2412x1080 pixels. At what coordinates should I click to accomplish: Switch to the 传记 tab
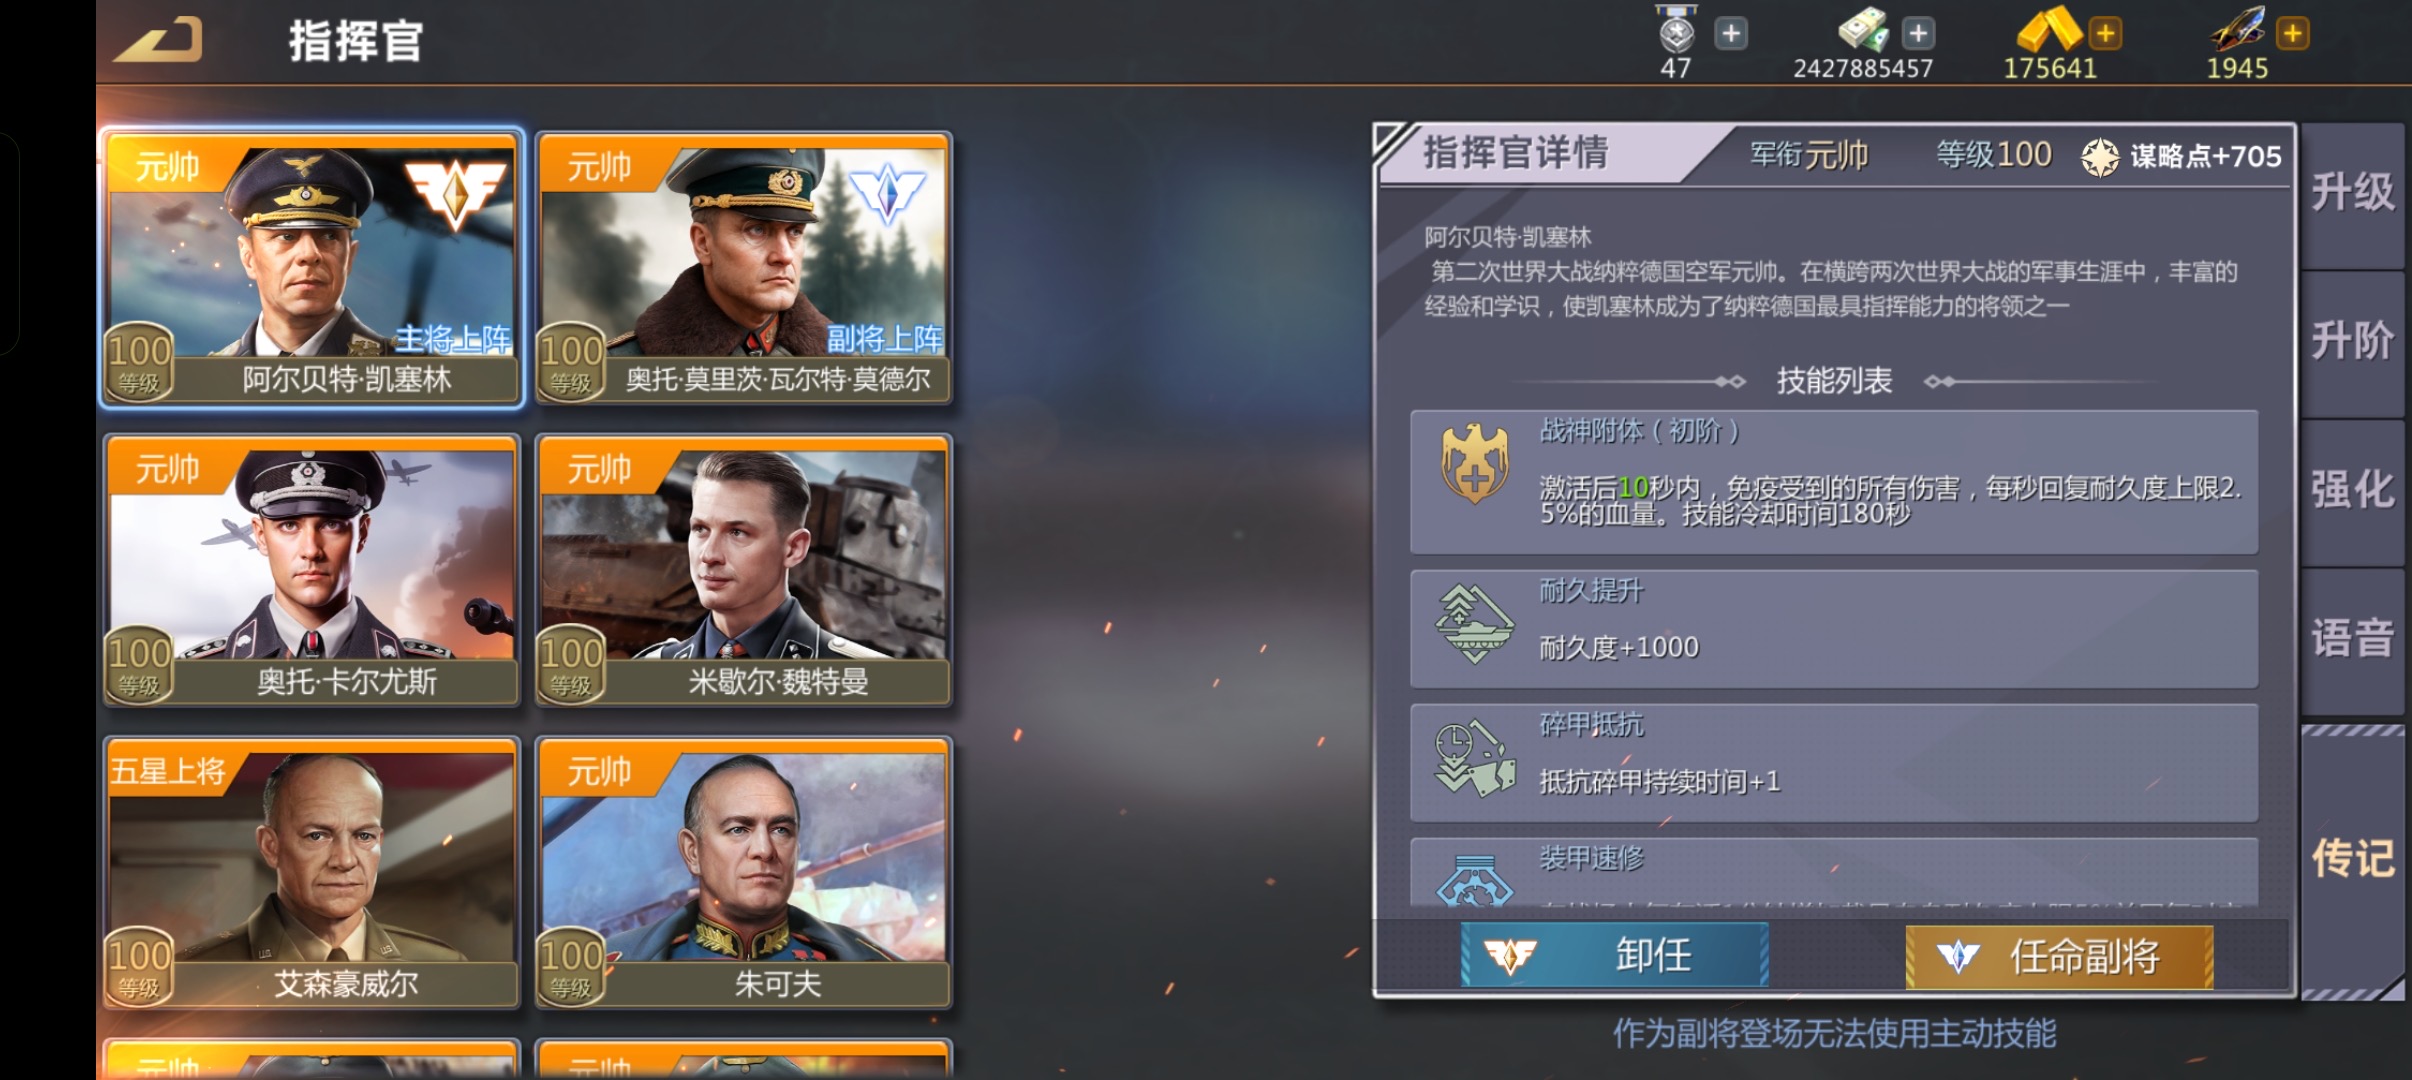[x=2352, y=860]
